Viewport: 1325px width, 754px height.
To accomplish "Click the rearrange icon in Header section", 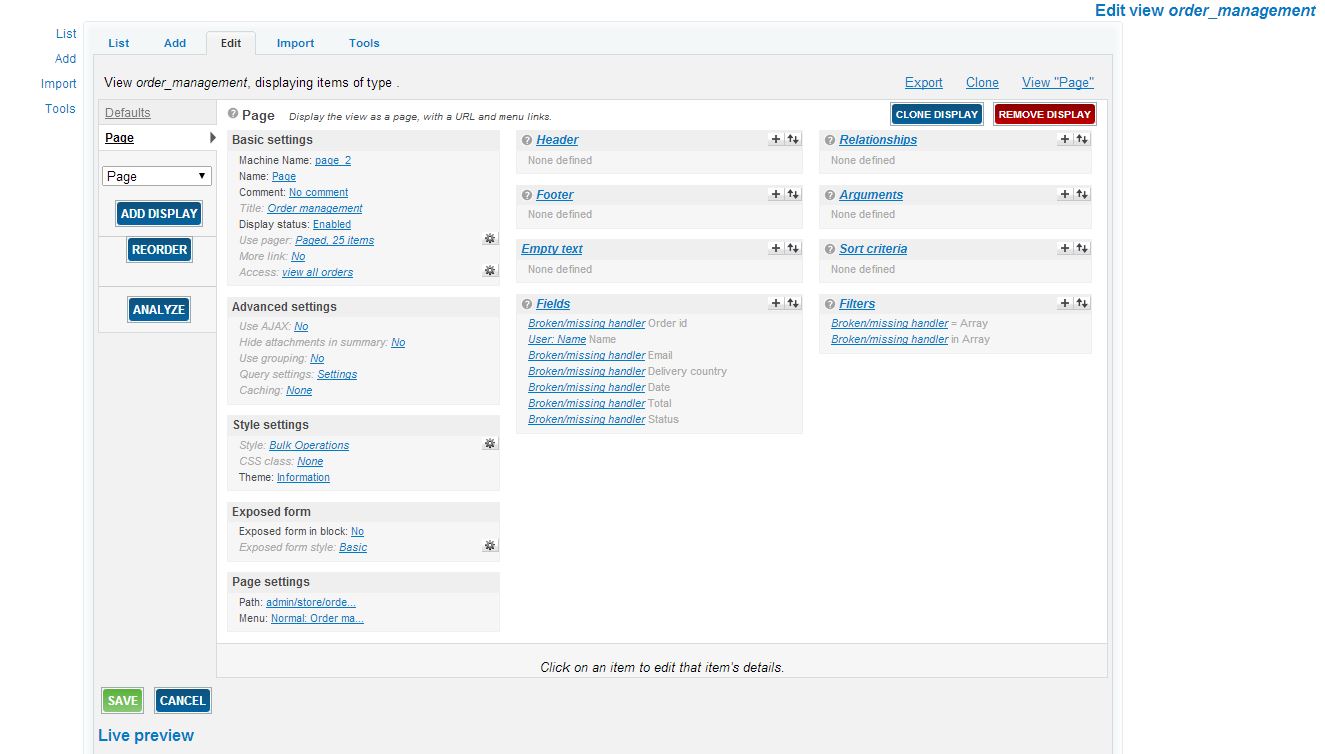I will pos(793,140).
